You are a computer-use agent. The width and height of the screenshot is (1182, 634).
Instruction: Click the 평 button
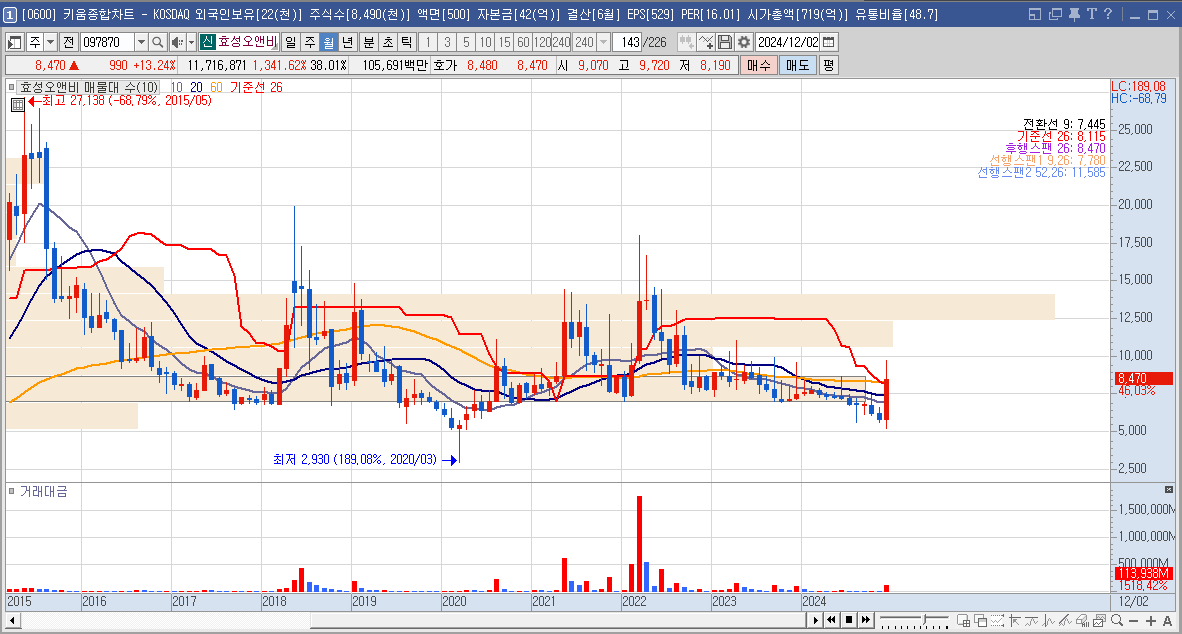[x=828, y=66]
